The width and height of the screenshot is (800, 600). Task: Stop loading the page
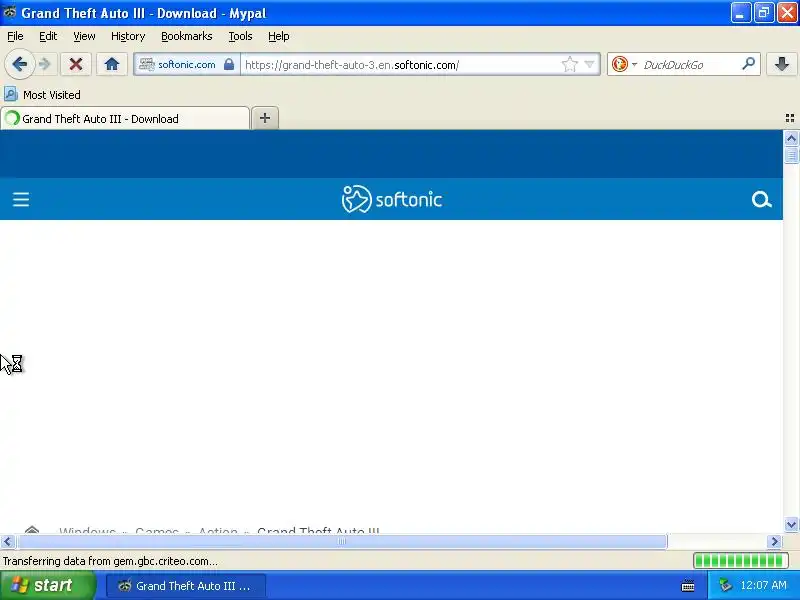pos(76,64)
